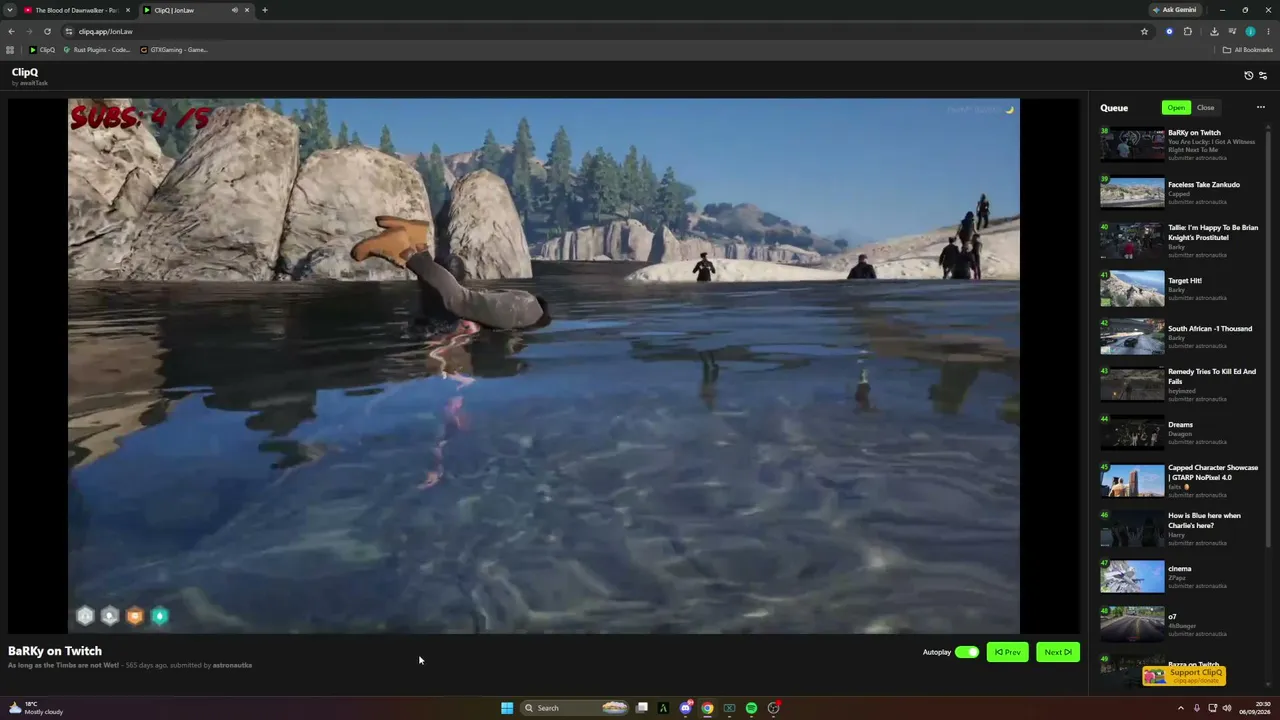Click the orange badge on the video overlay

[135, 616]
